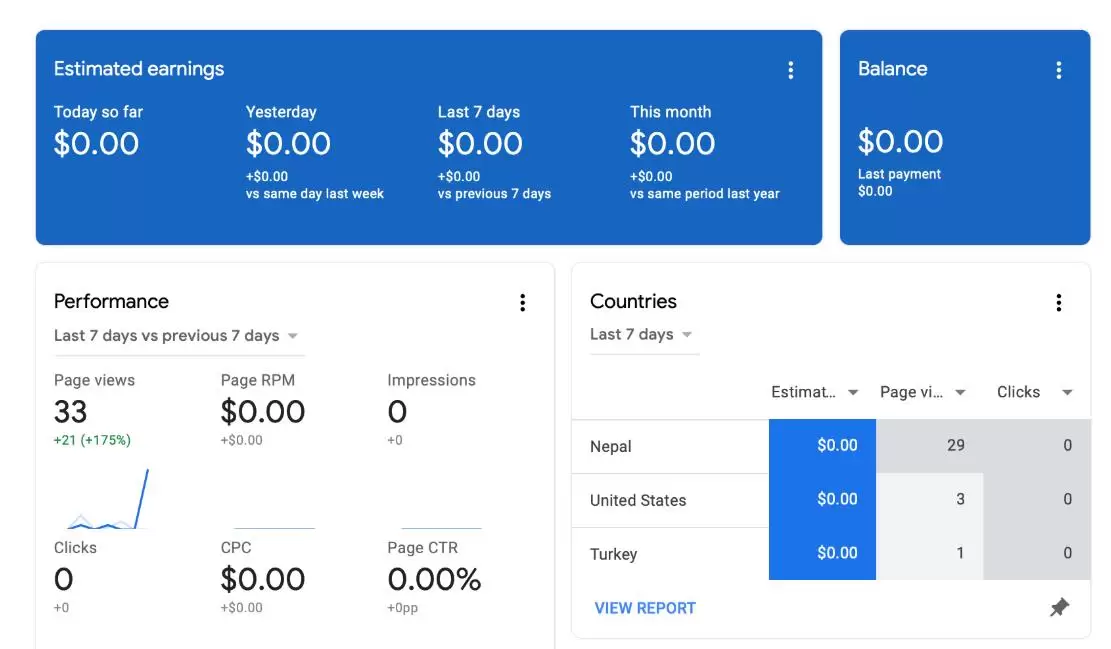Click the CPC $0.00 value

pyautogui.click(x=263, y=580)
